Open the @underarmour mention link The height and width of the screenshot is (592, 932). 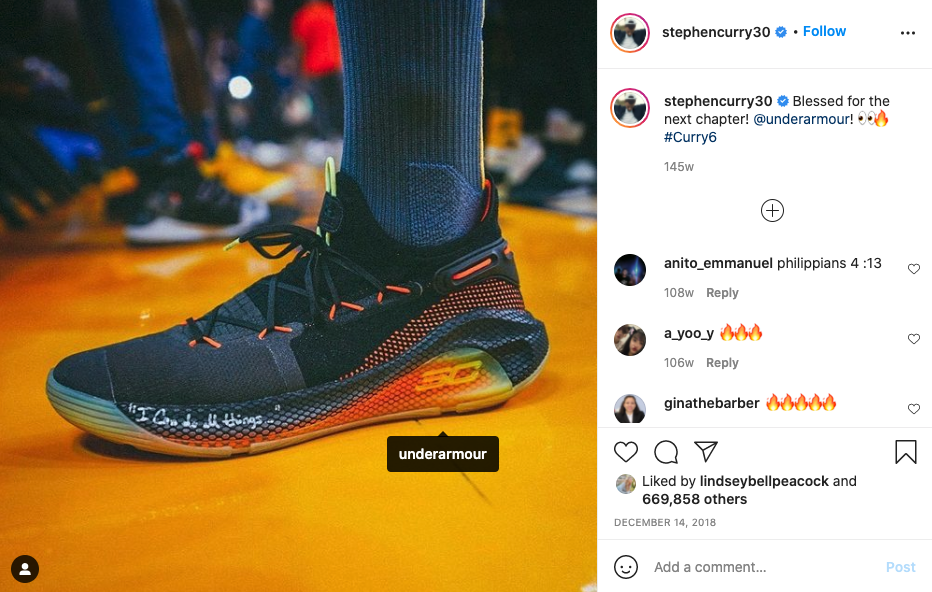pyautogui.click(x=803, y=119)
